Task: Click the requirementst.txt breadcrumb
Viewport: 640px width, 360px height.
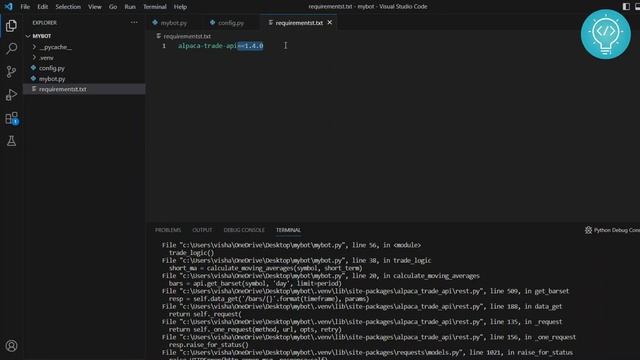Action: pyautogui.click(x=187, y=36)
